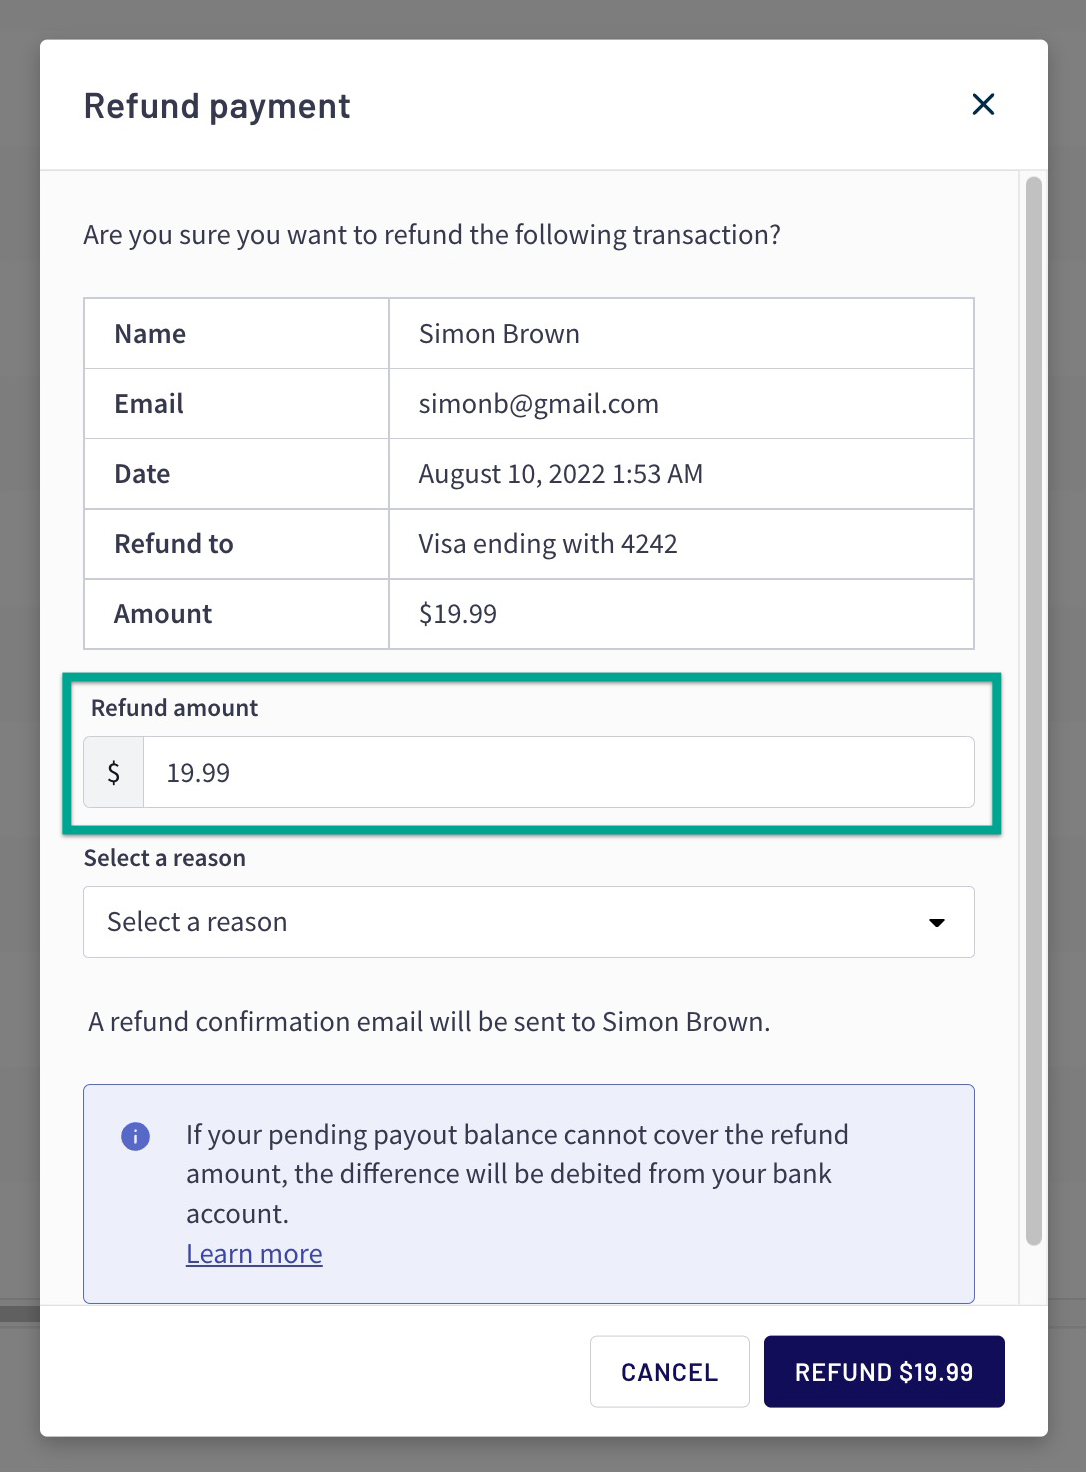Click the refund confirmation email message
The height and width of the screenshot is (1472, 1086).
pos(429,1022)
